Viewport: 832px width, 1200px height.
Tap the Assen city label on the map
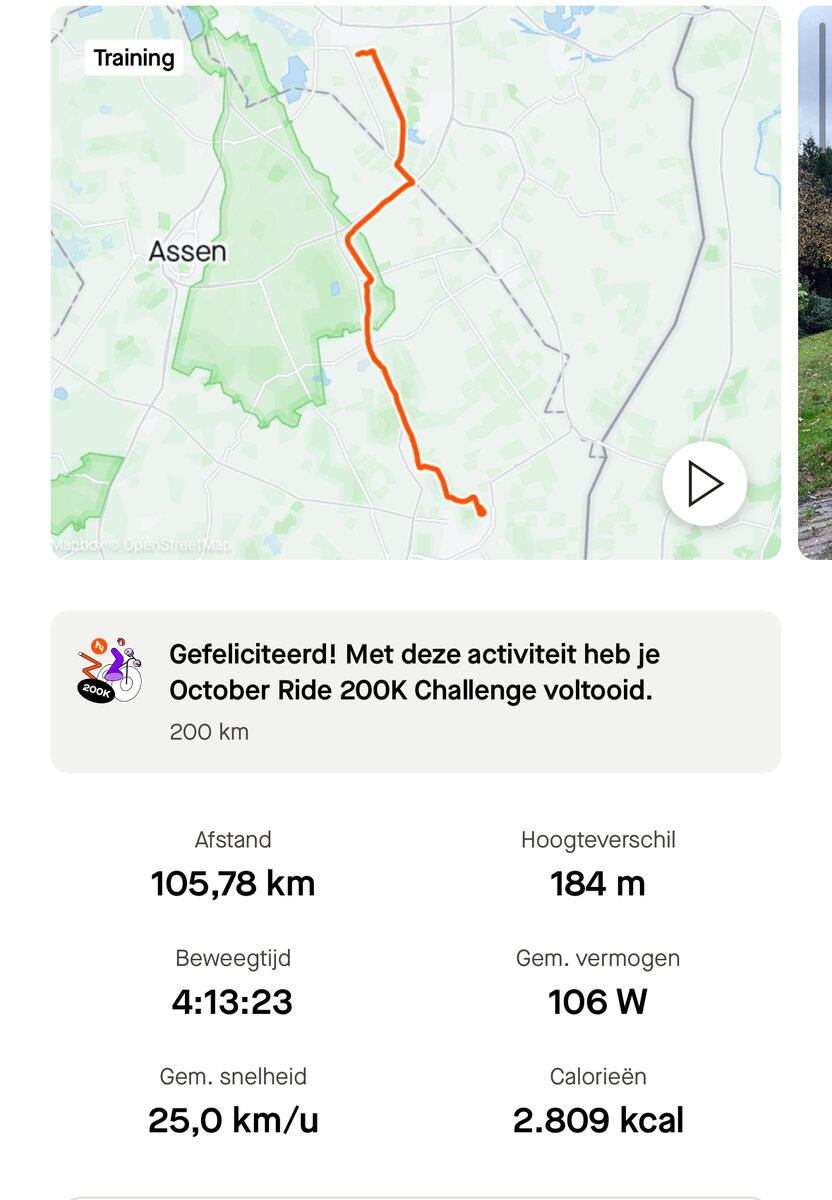187,251
